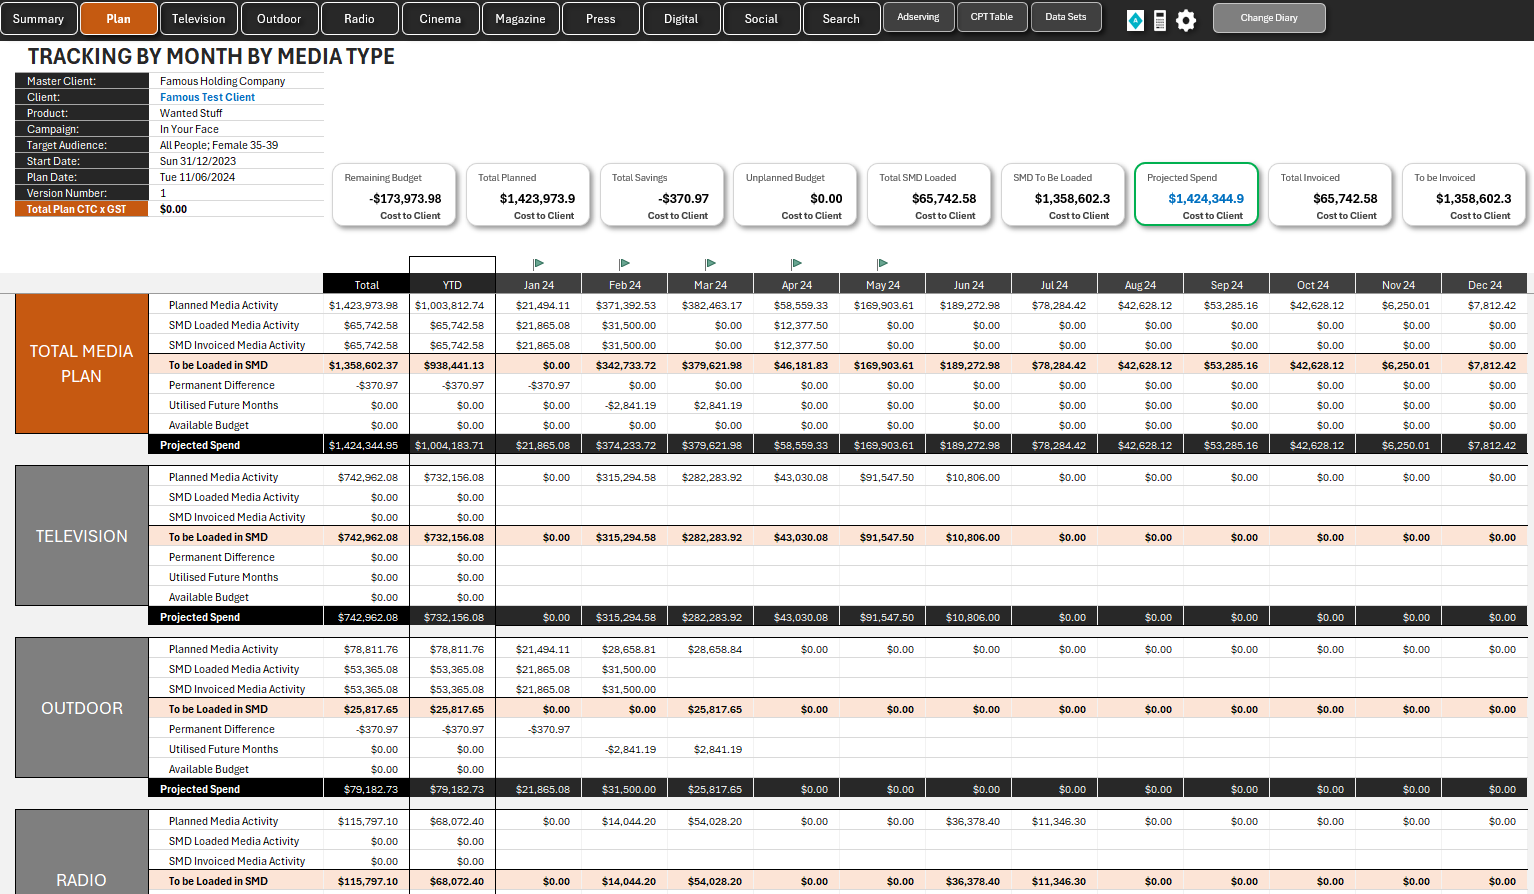1534x894 pixels.
Task: Open the Change Diary button
Action: pyautogui.click(x=1269, y=18)
